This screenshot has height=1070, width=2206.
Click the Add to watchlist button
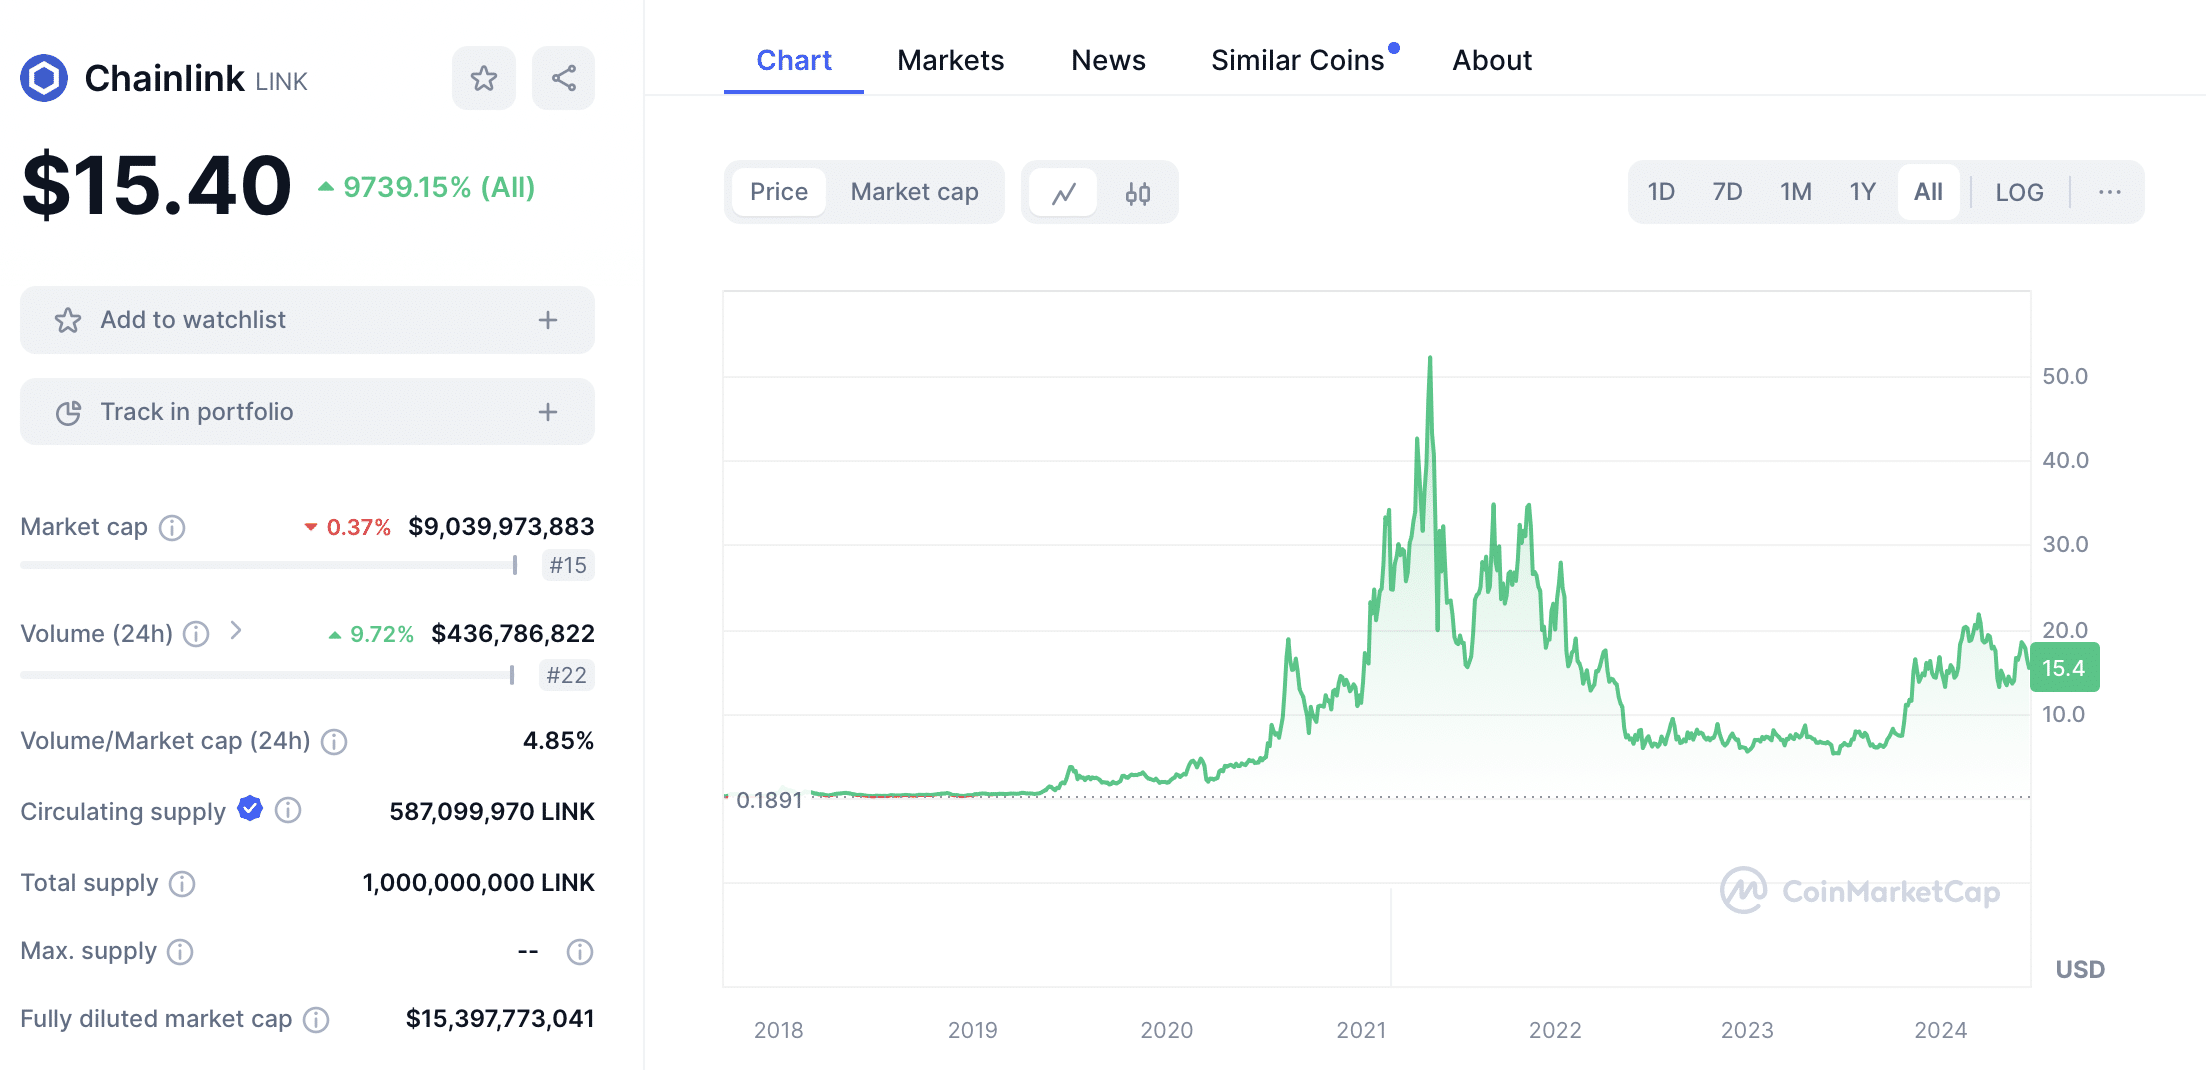(x=307, y=320)
